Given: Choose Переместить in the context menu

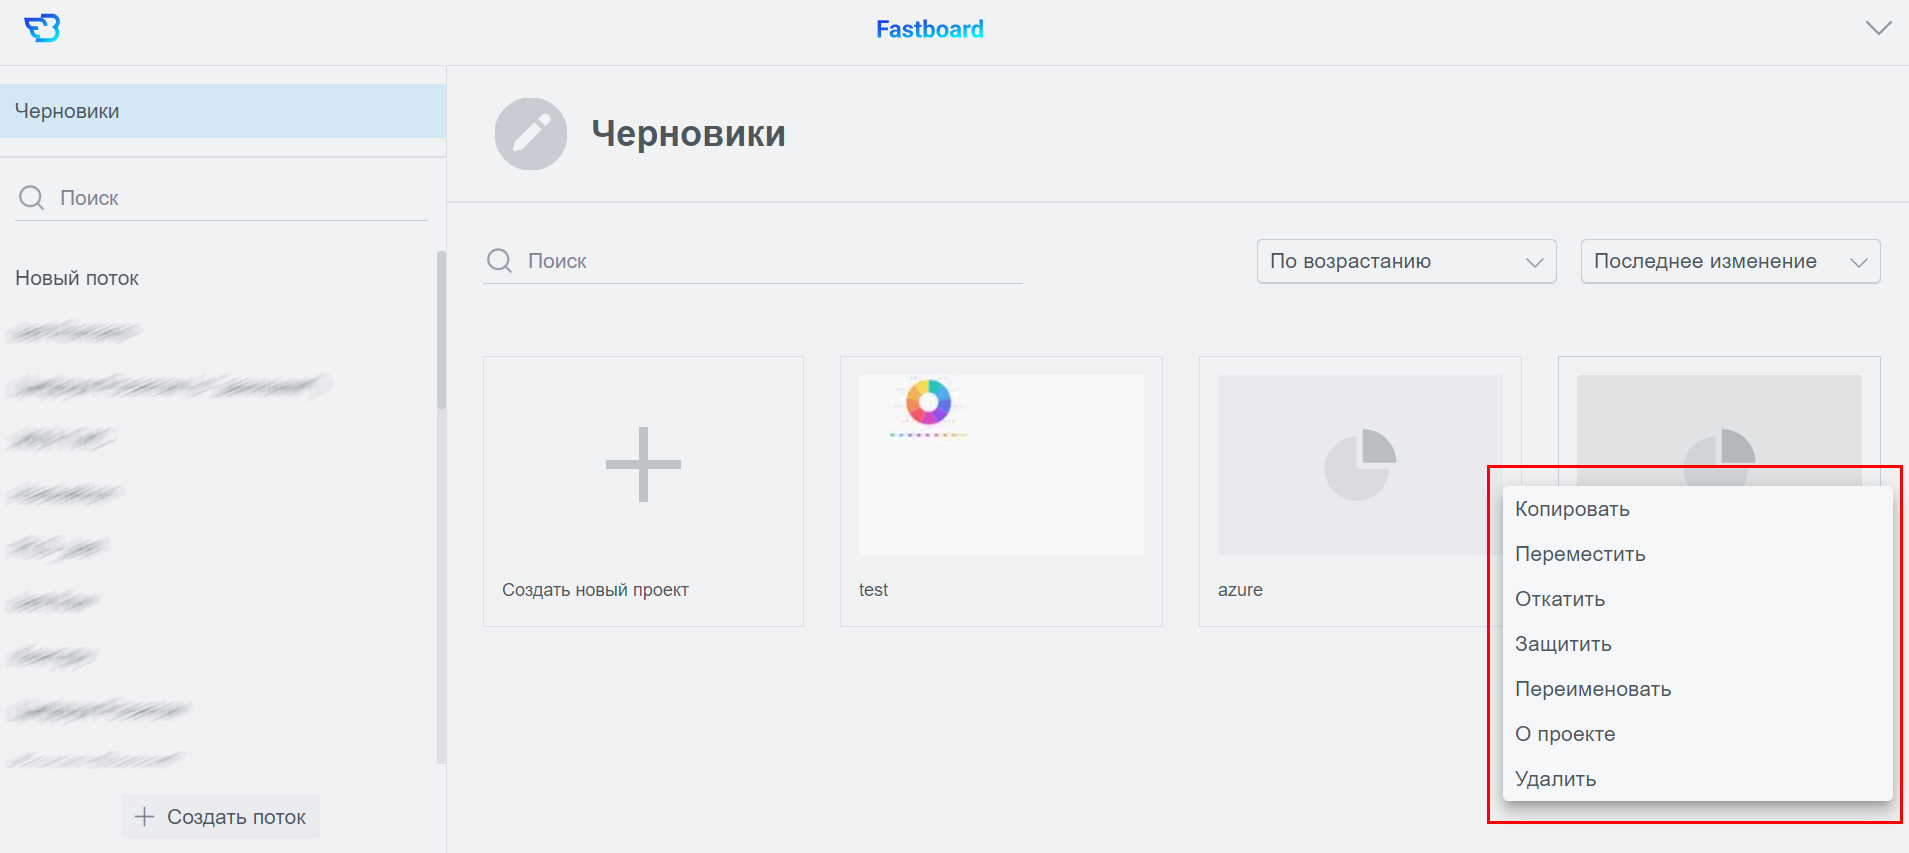Looking at the screenshot, I should [x=1580, y=554].
